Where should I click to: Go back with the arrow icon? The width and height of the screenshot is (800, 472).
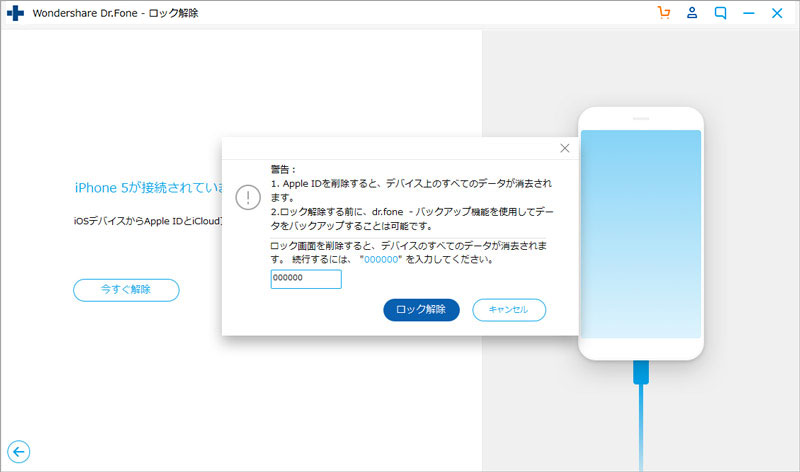coord(18,452)
